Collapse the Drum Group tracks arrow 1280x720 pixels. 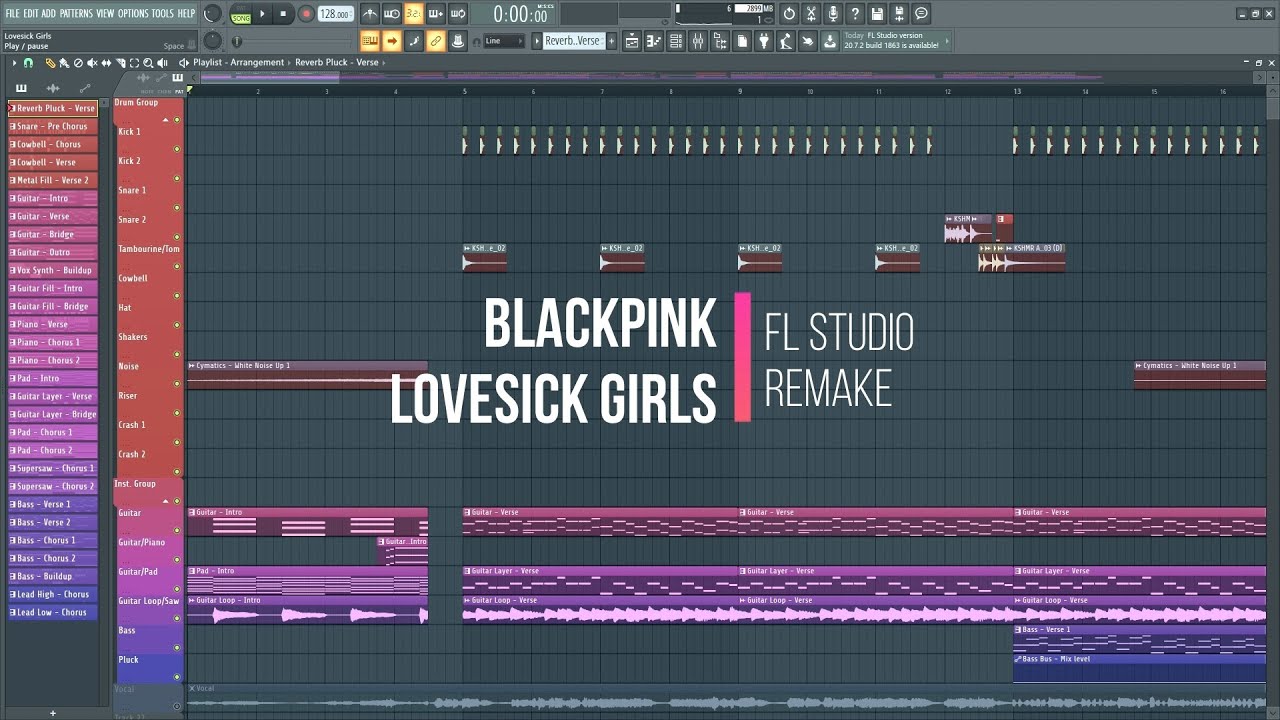[166, 121]
